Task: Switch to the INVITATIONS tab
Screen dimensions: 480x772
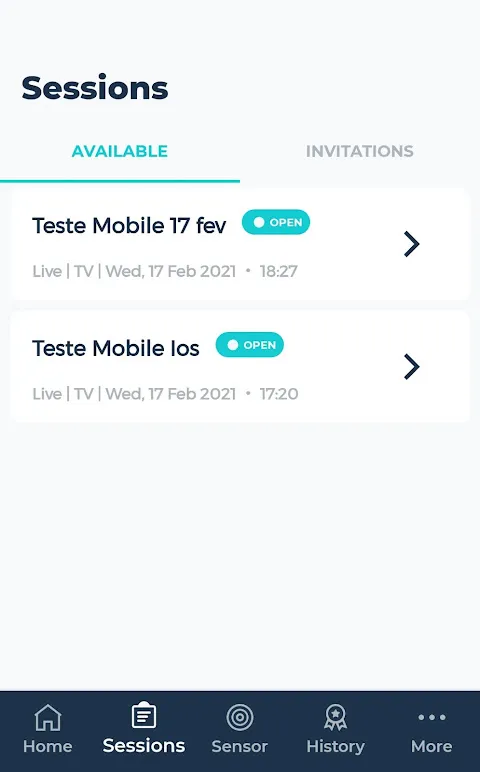Action: [x=360, y=151]
